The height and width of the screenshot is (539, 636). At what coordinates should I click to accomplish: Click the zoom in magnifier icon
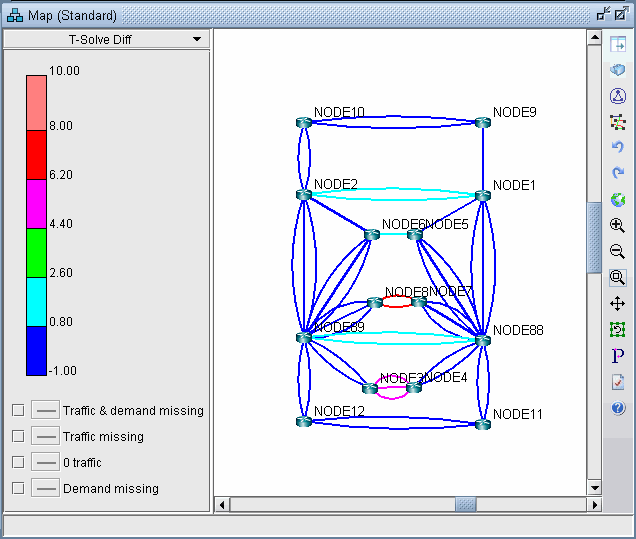pyautogui.click(x=618, y=226)
